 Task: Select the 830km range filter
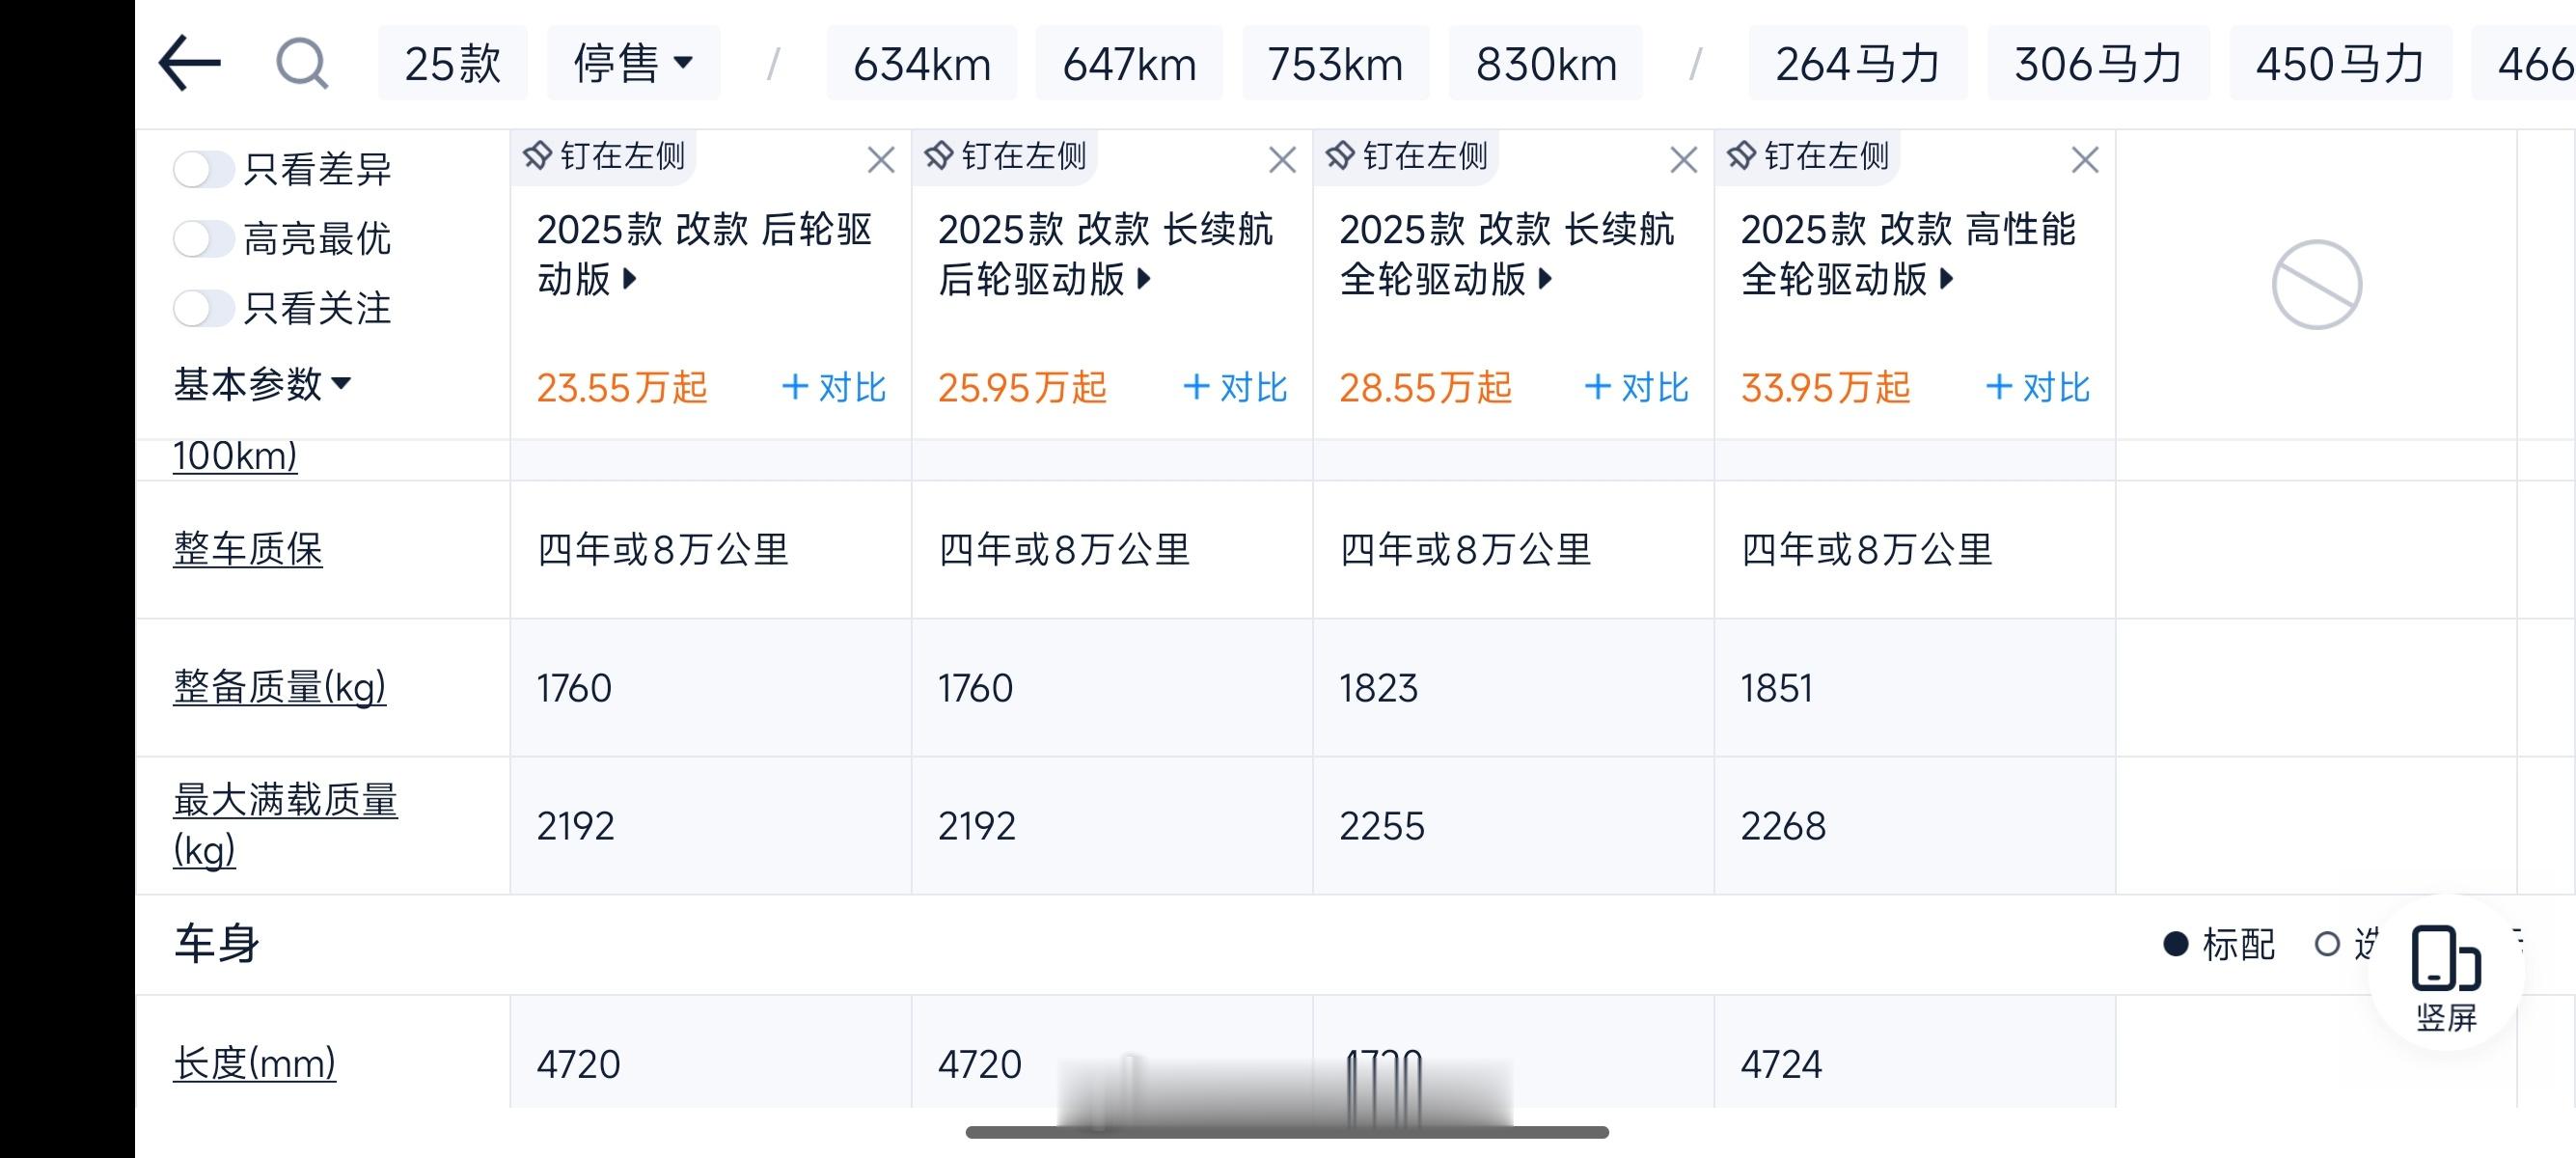click(1545, 64)
